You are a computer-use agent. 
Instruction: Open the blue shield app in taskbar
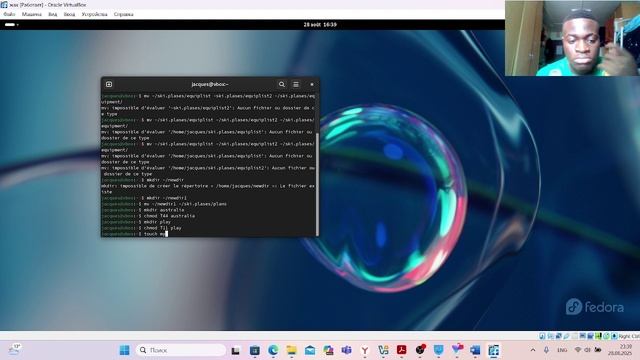coord(438,350)
